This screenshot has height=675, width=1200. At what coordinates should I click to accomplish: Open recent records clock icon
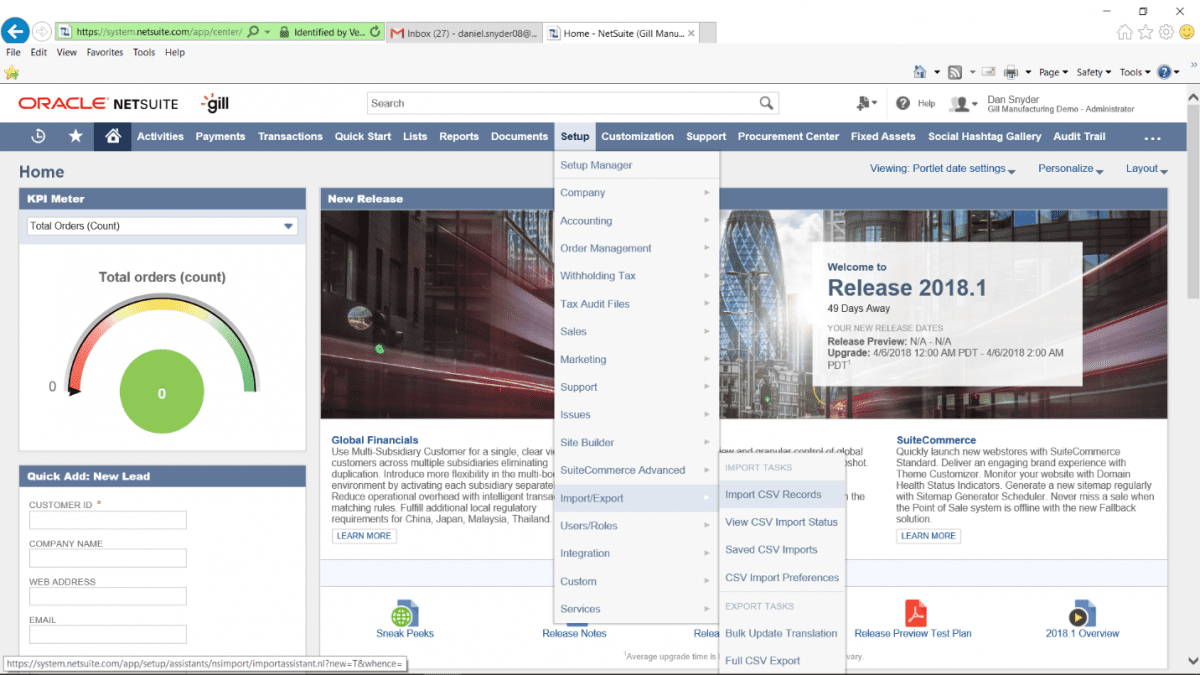point(37,136)
